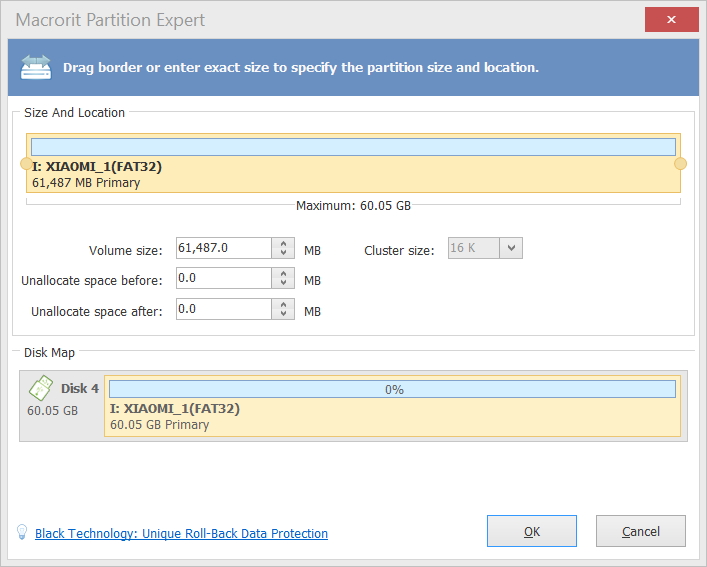707x567 pixels.
Task: Decrease Unallocate space before value
Action: tap(283, 283)
